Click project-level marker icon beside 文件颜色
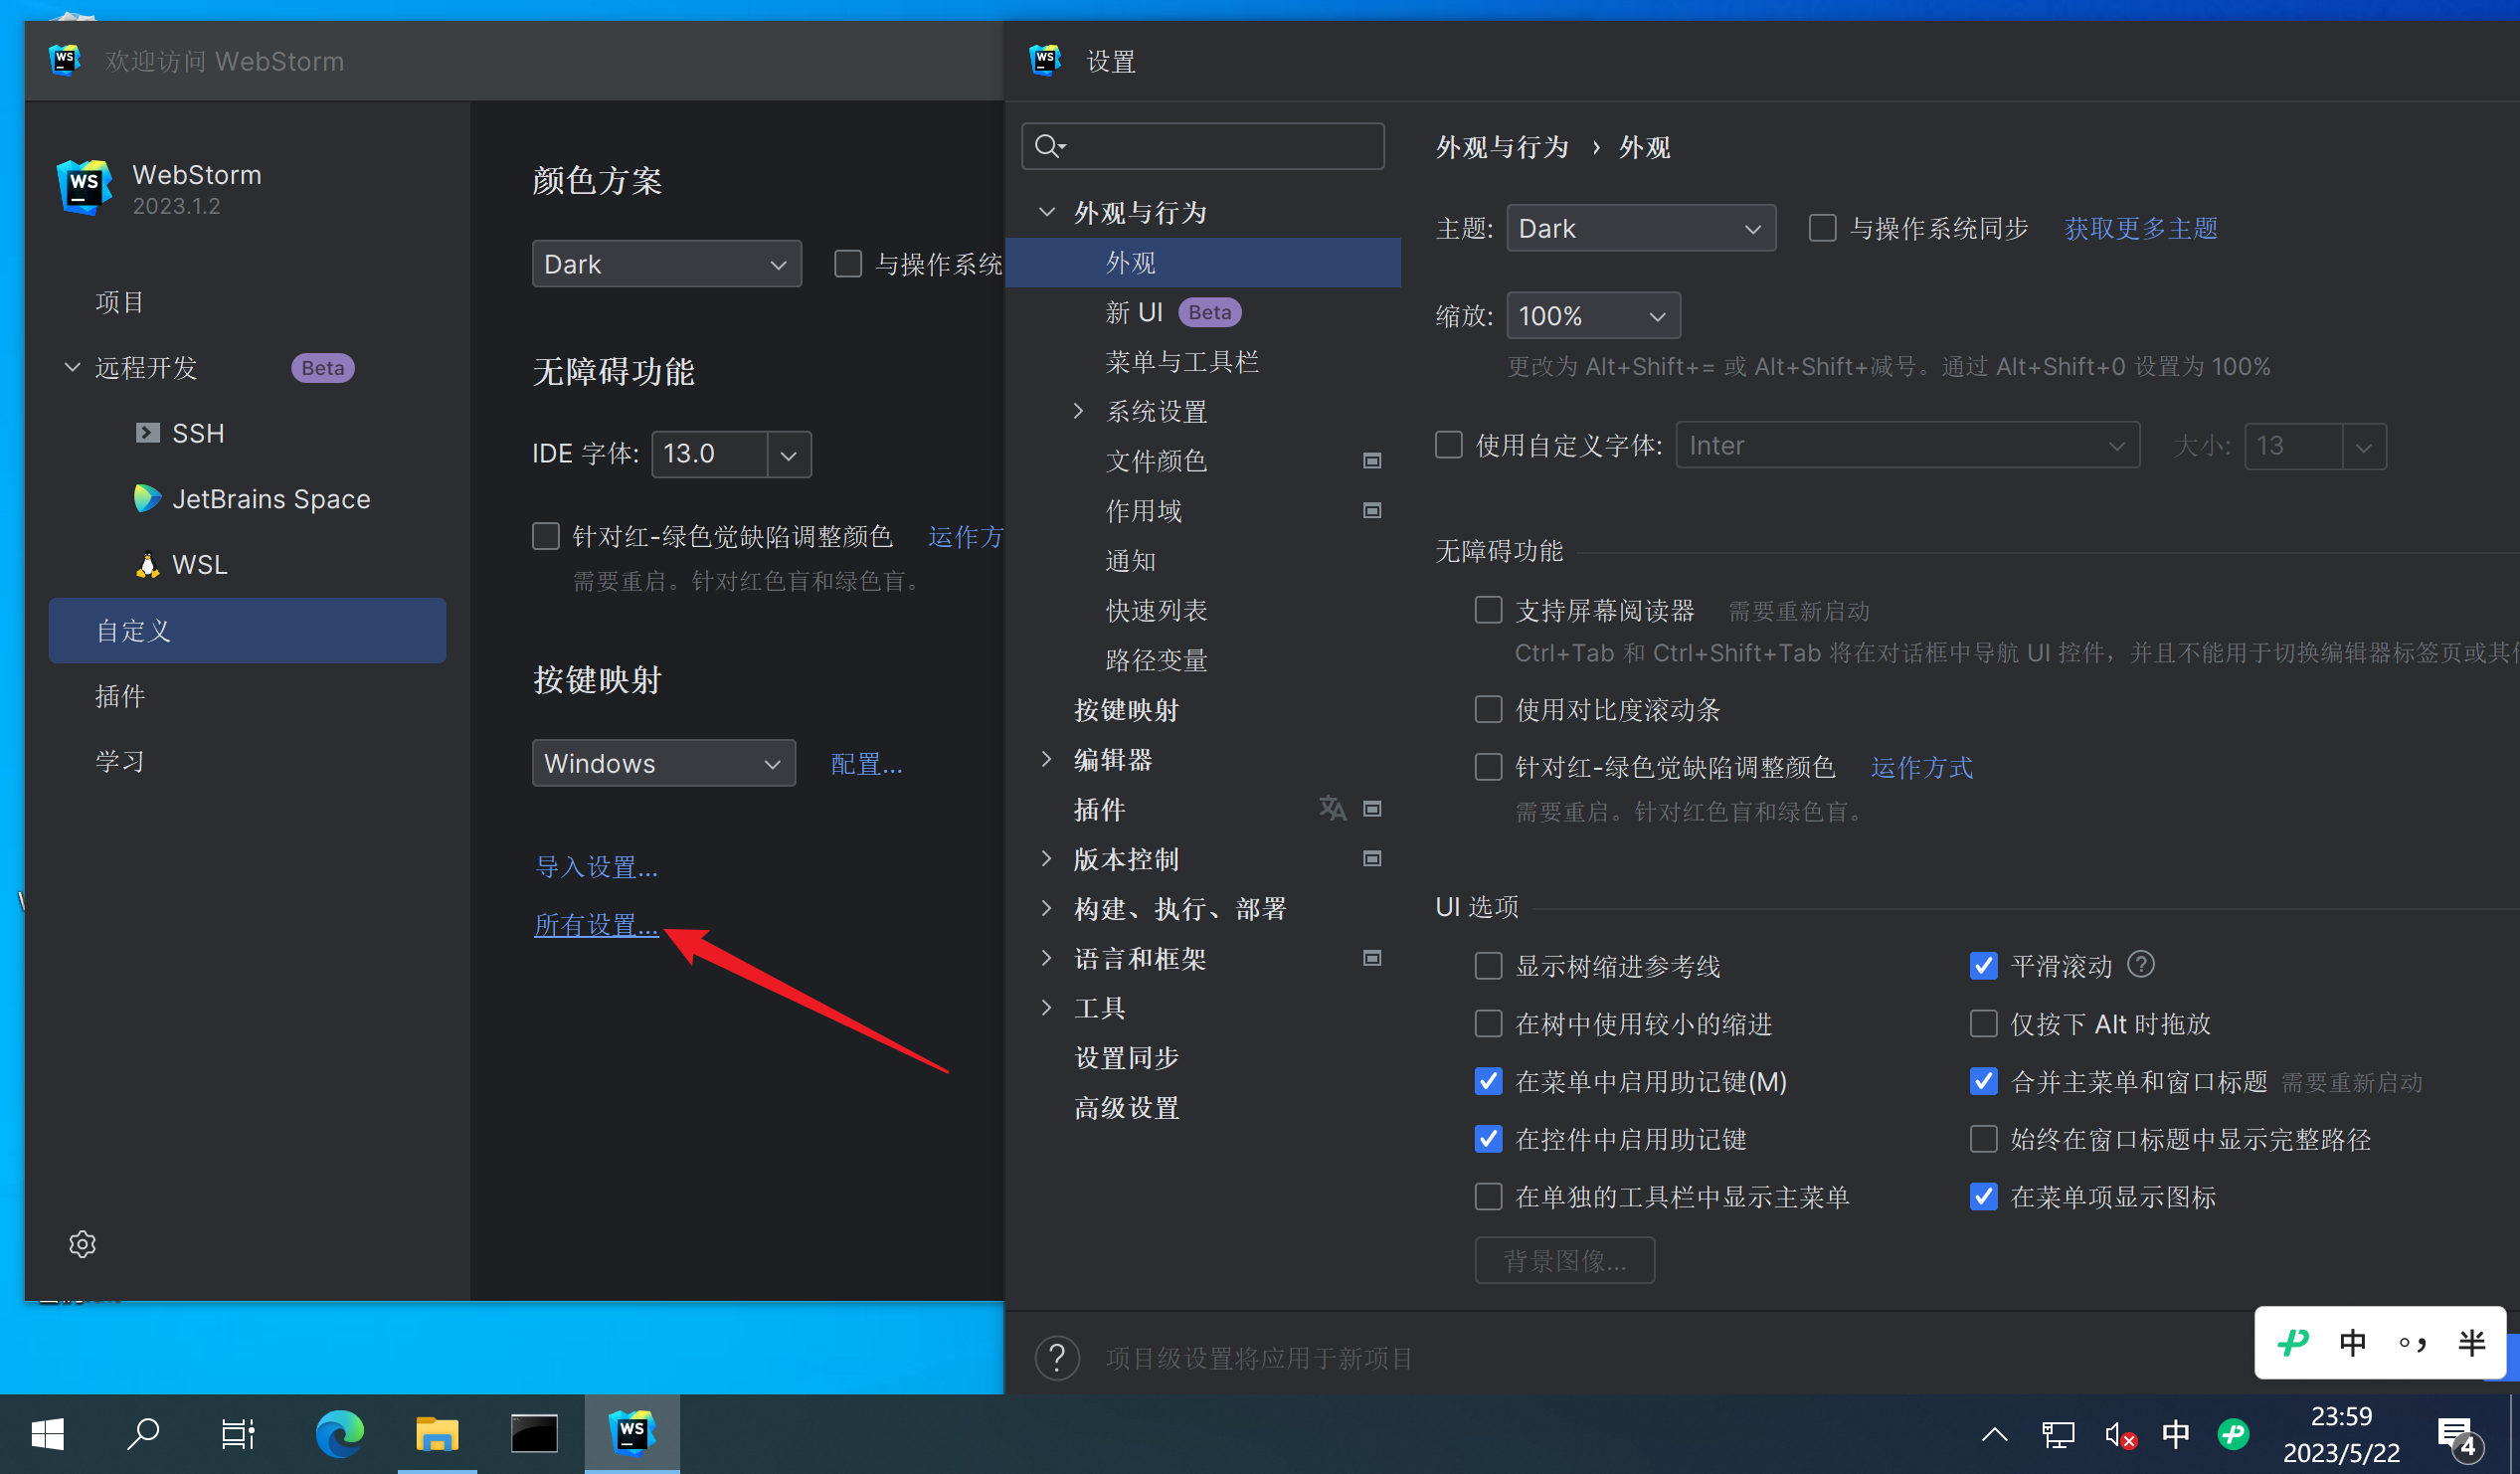This screenshot has height=1474, width=2520. 1372,461
